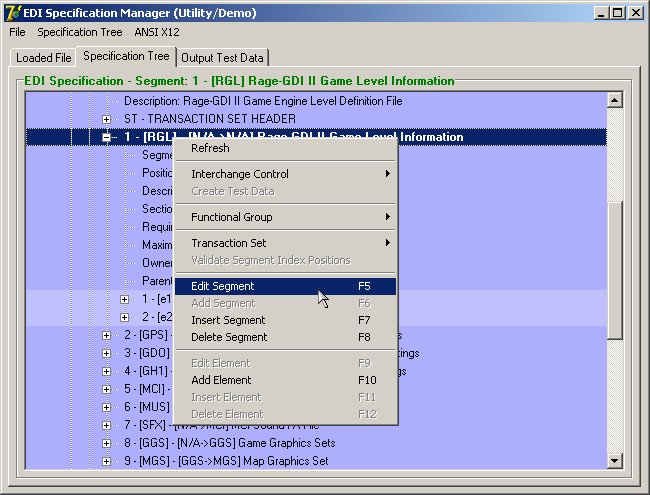Expand the 4 - [GH1] segment node

pos(107,371)
